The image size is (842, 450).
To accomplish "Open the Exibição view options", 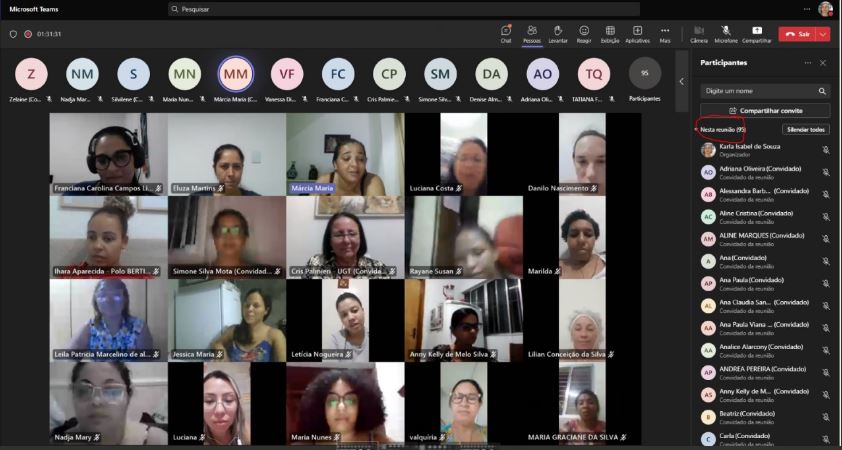I will (x=610, y=33).
